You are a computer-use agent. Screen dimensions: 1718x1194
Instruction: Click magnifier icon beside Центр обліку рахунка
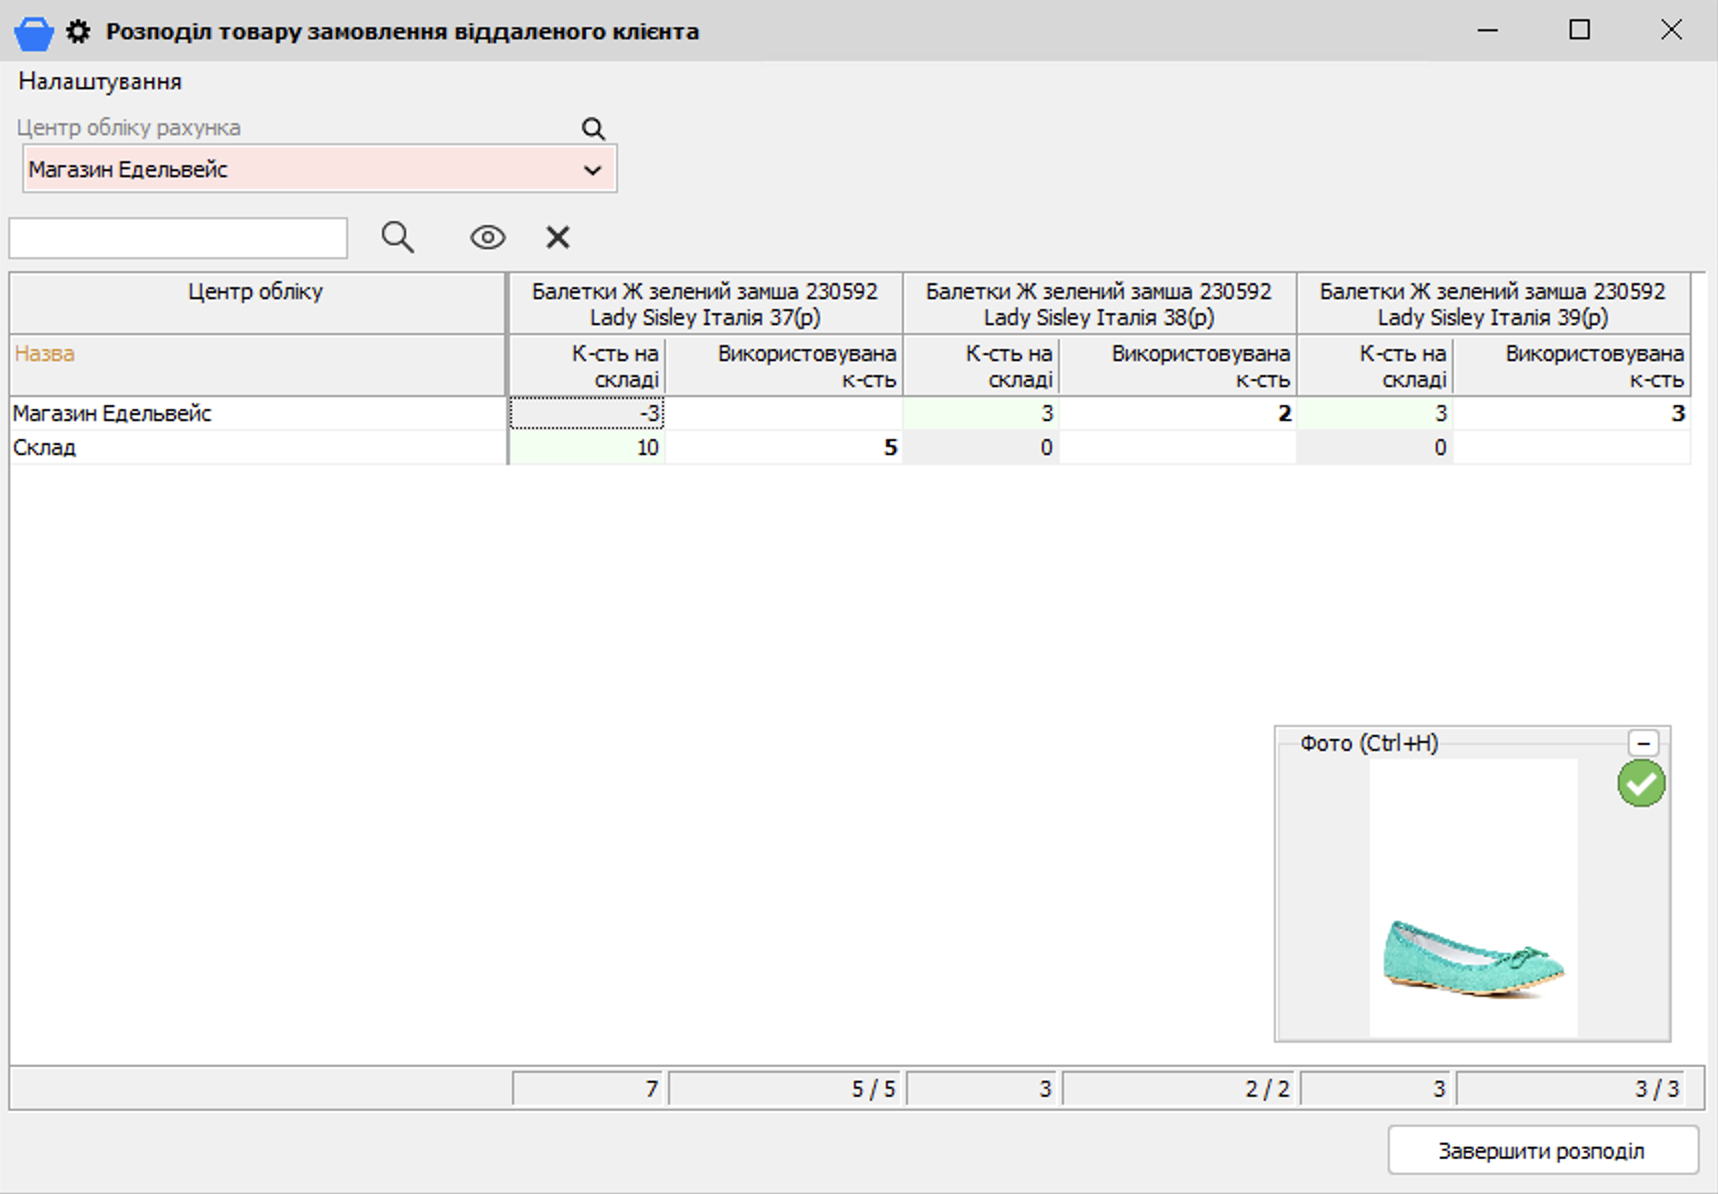tap(593, 129)
